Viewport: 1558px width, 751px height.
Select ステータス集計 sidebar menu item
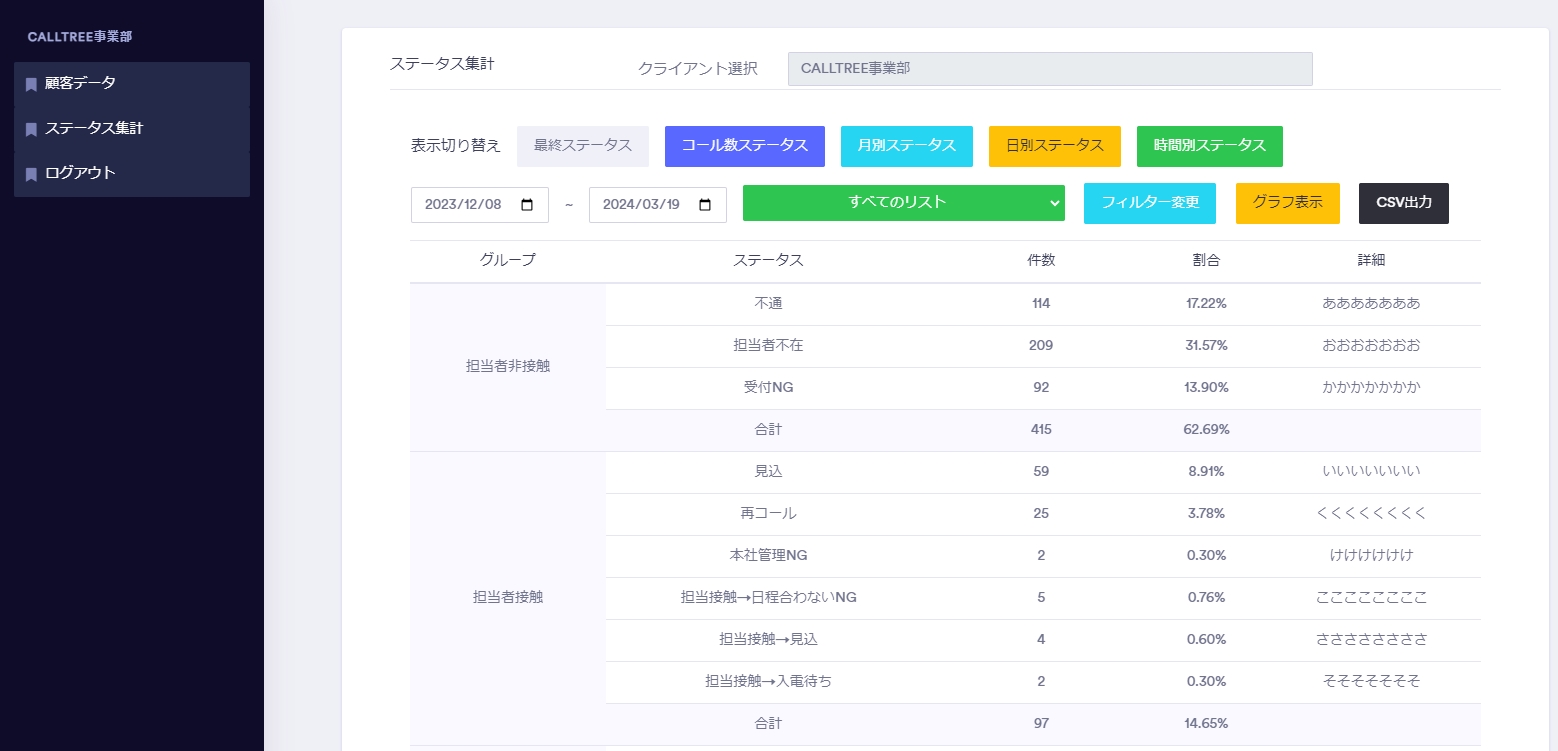click(132, 128)
